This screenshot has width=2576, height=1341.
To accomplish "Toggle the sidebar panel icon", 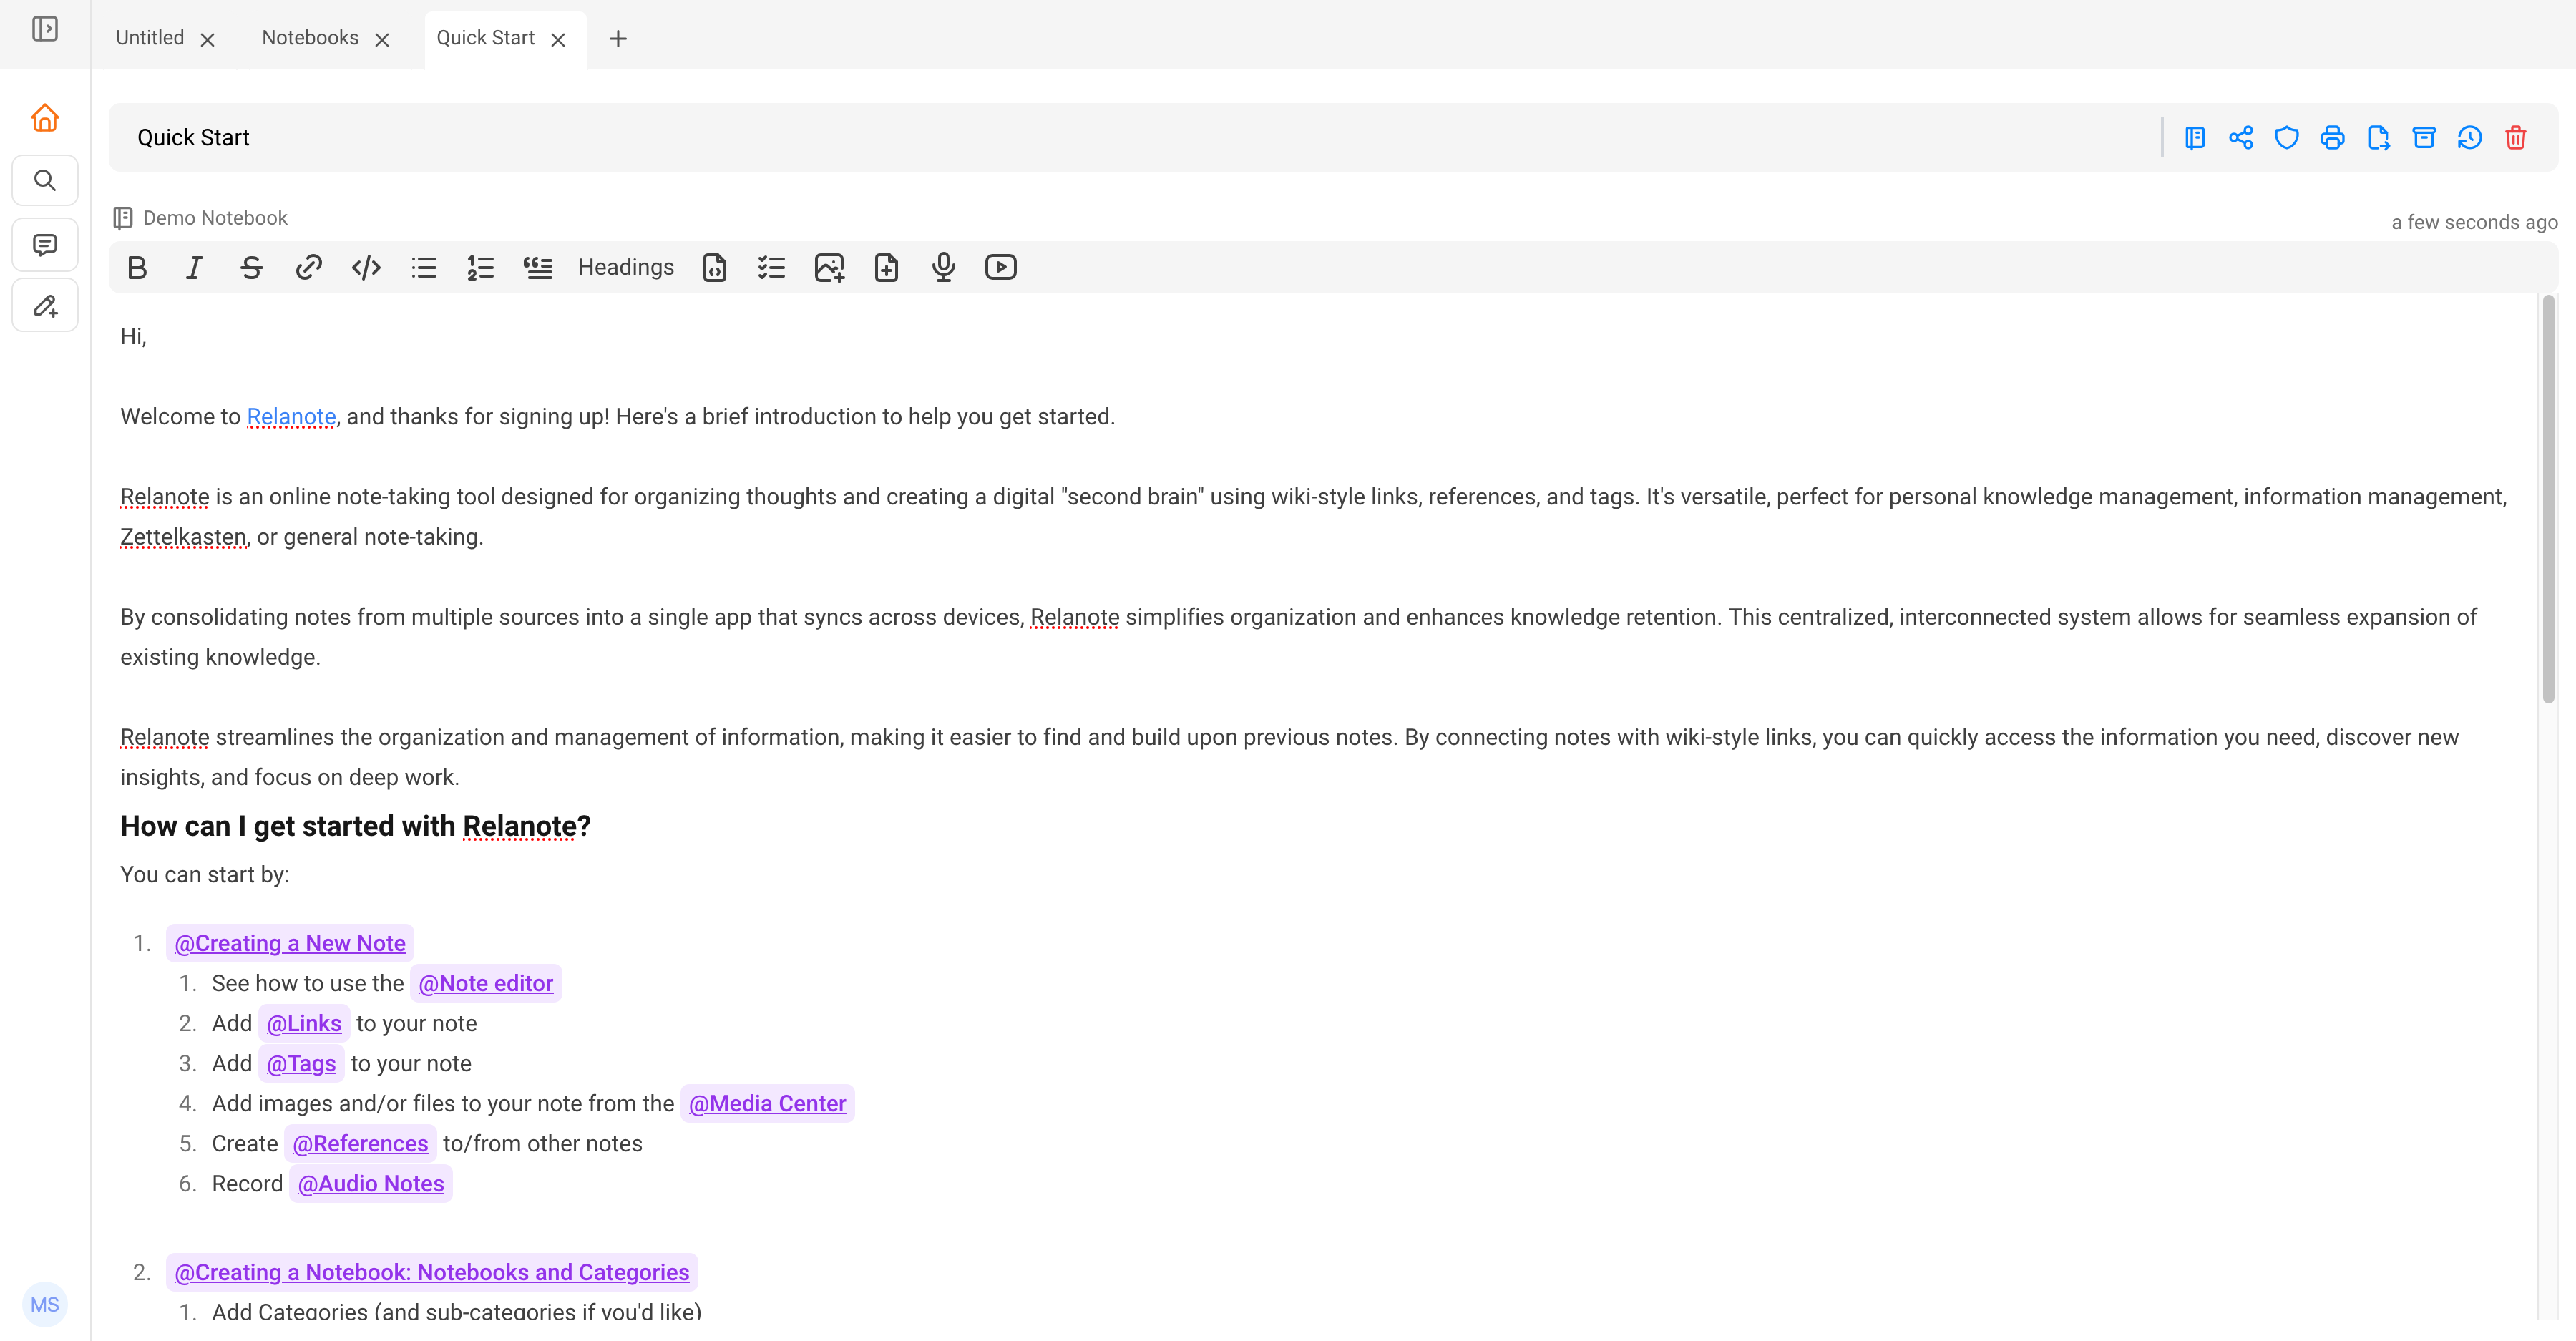I will (45, 29).
